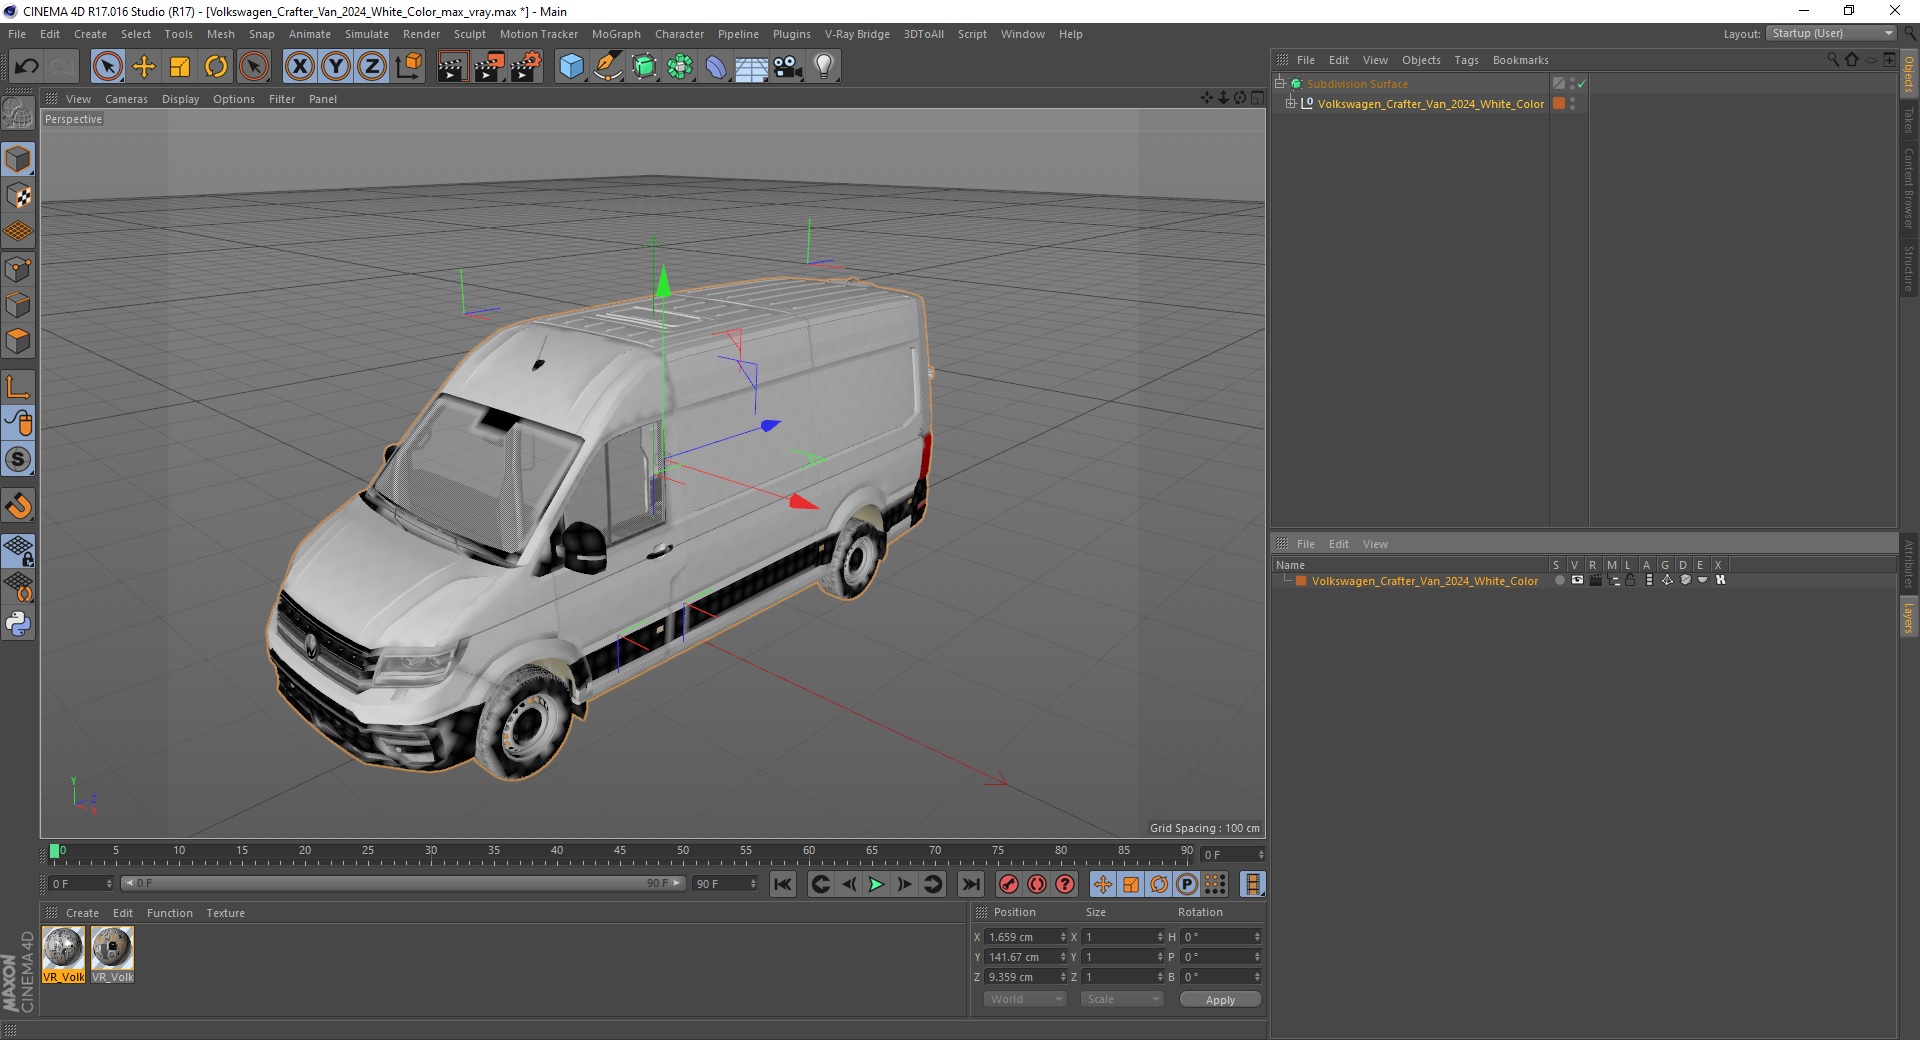Viewport: 1920px width, 1040px height.
Task: Toggle layer visible-in-editor icon for Volkswagen layer
Action: point(1577,580)
